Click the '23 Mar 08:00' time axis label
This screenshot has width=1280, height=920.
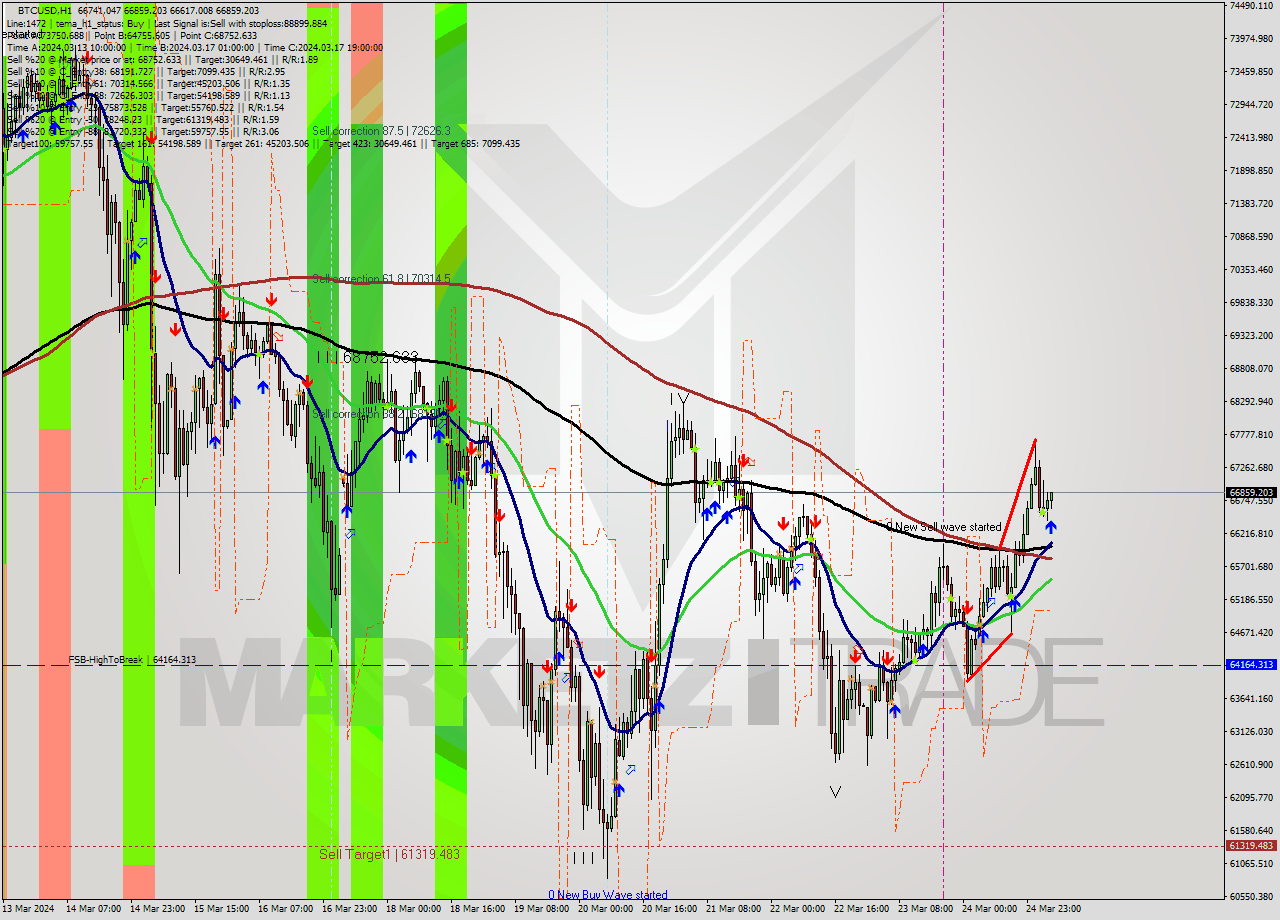coord(925,909)
